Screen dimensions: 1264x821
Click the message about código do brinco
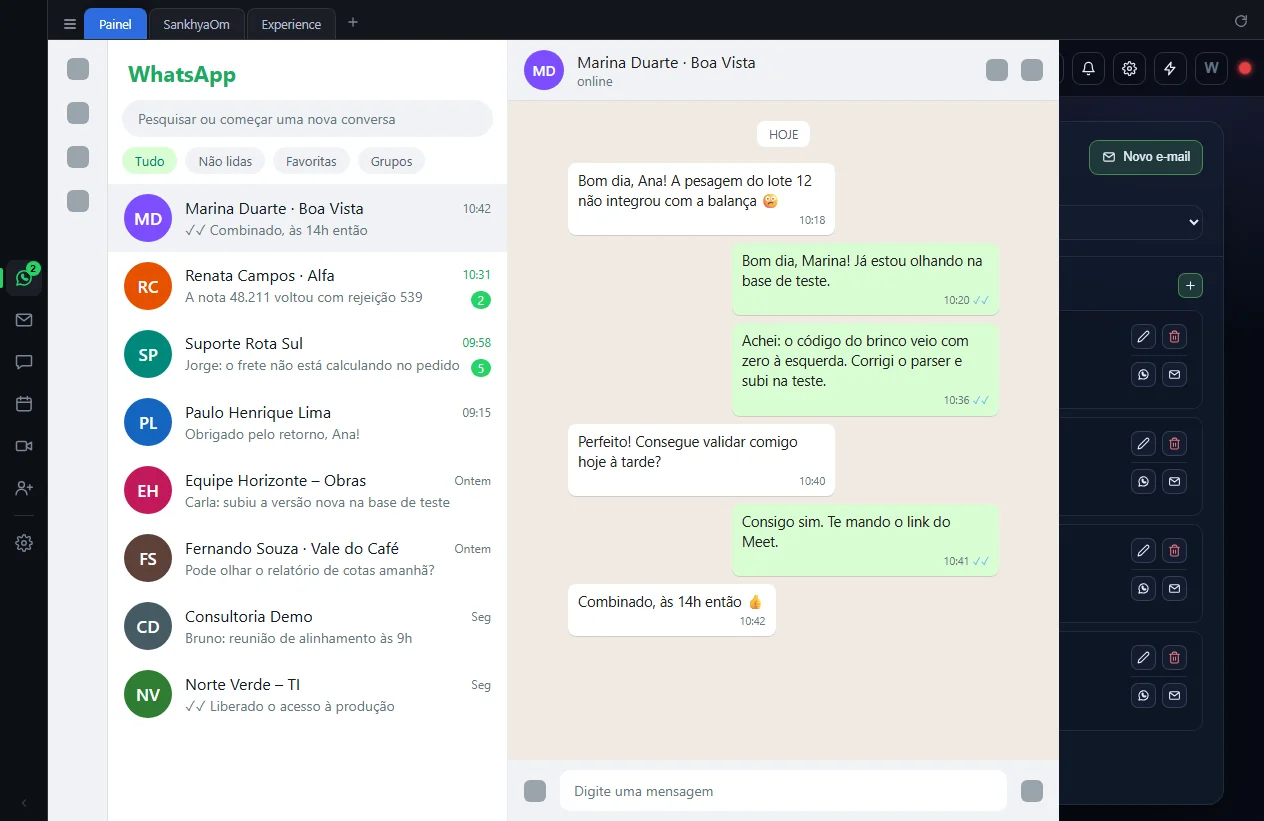point(865,369)
